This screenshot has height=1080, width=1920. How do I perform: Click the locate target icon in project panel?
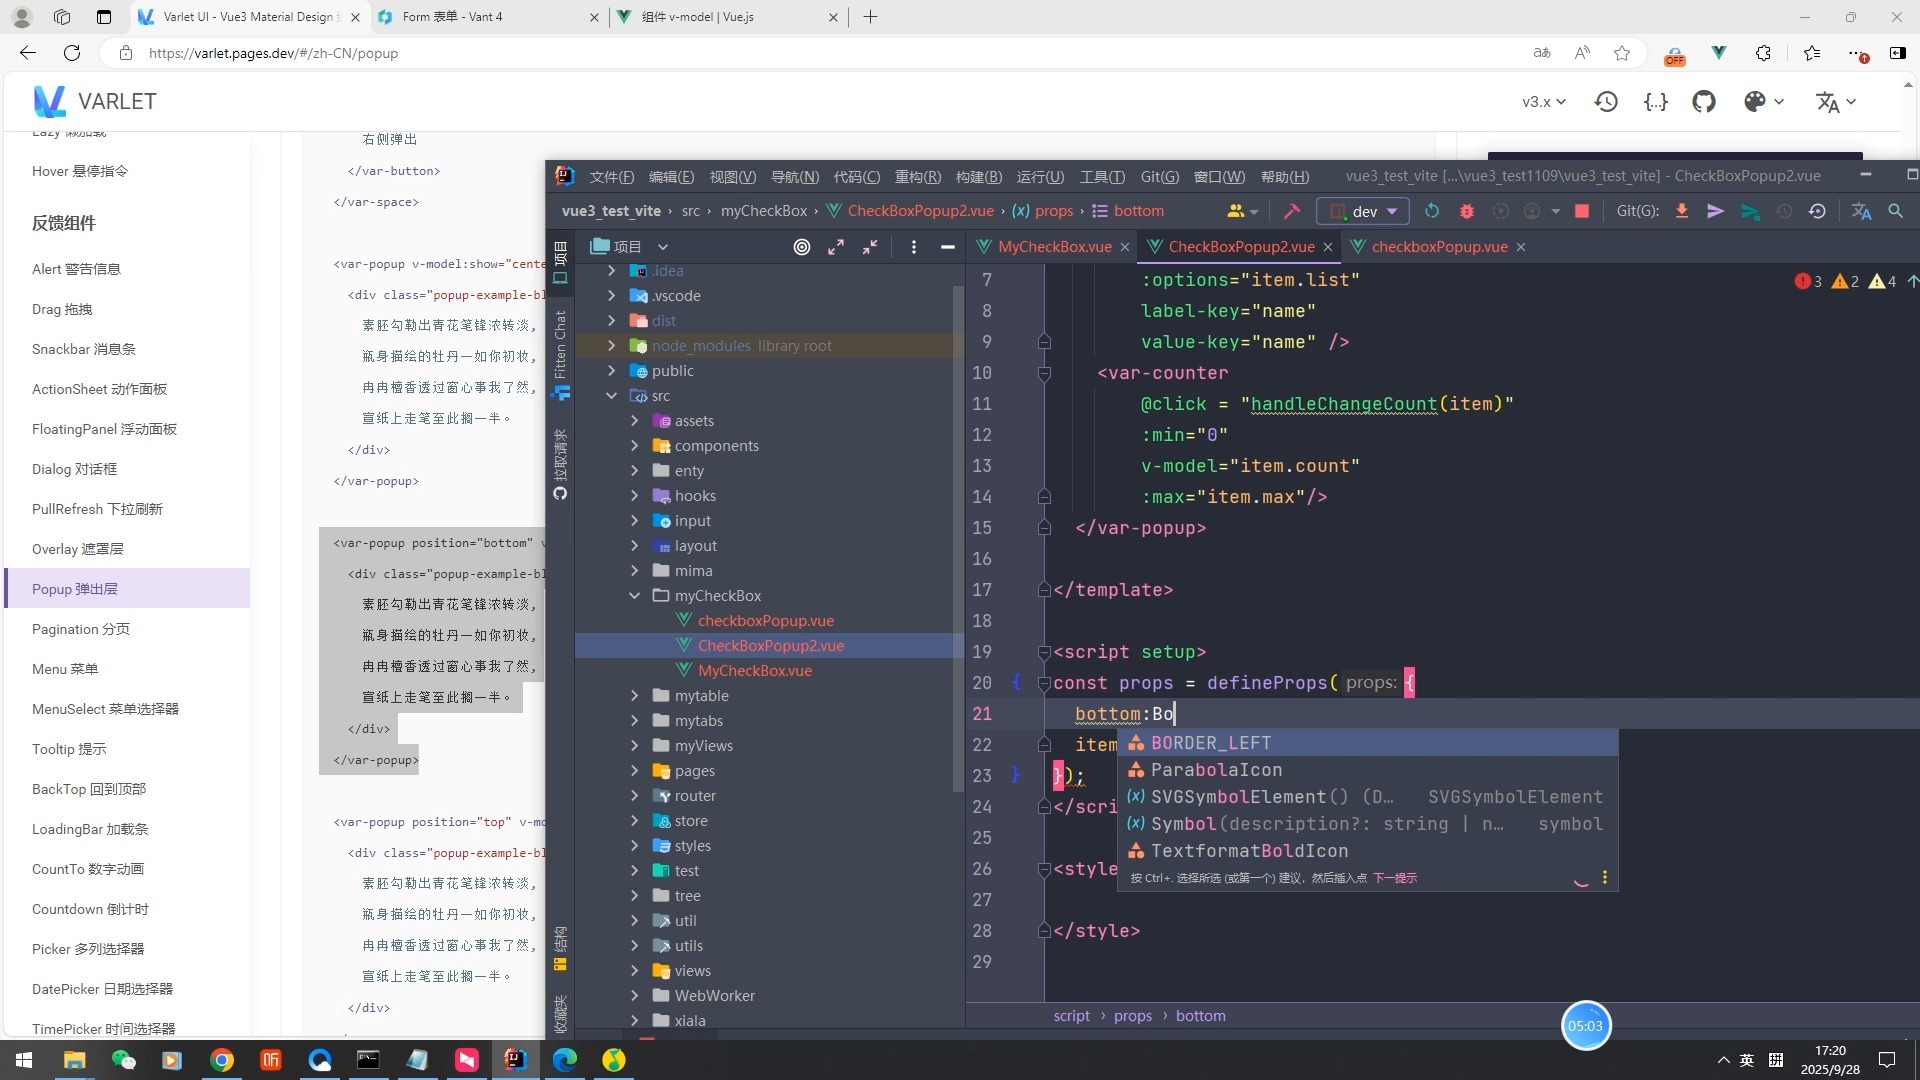tap(801, 247)
